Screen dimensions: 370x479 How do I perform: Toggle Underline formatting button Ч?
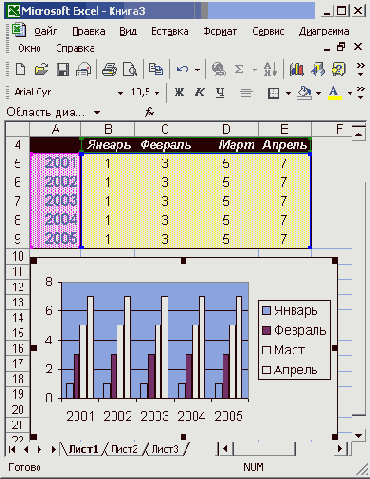(220, 92)
